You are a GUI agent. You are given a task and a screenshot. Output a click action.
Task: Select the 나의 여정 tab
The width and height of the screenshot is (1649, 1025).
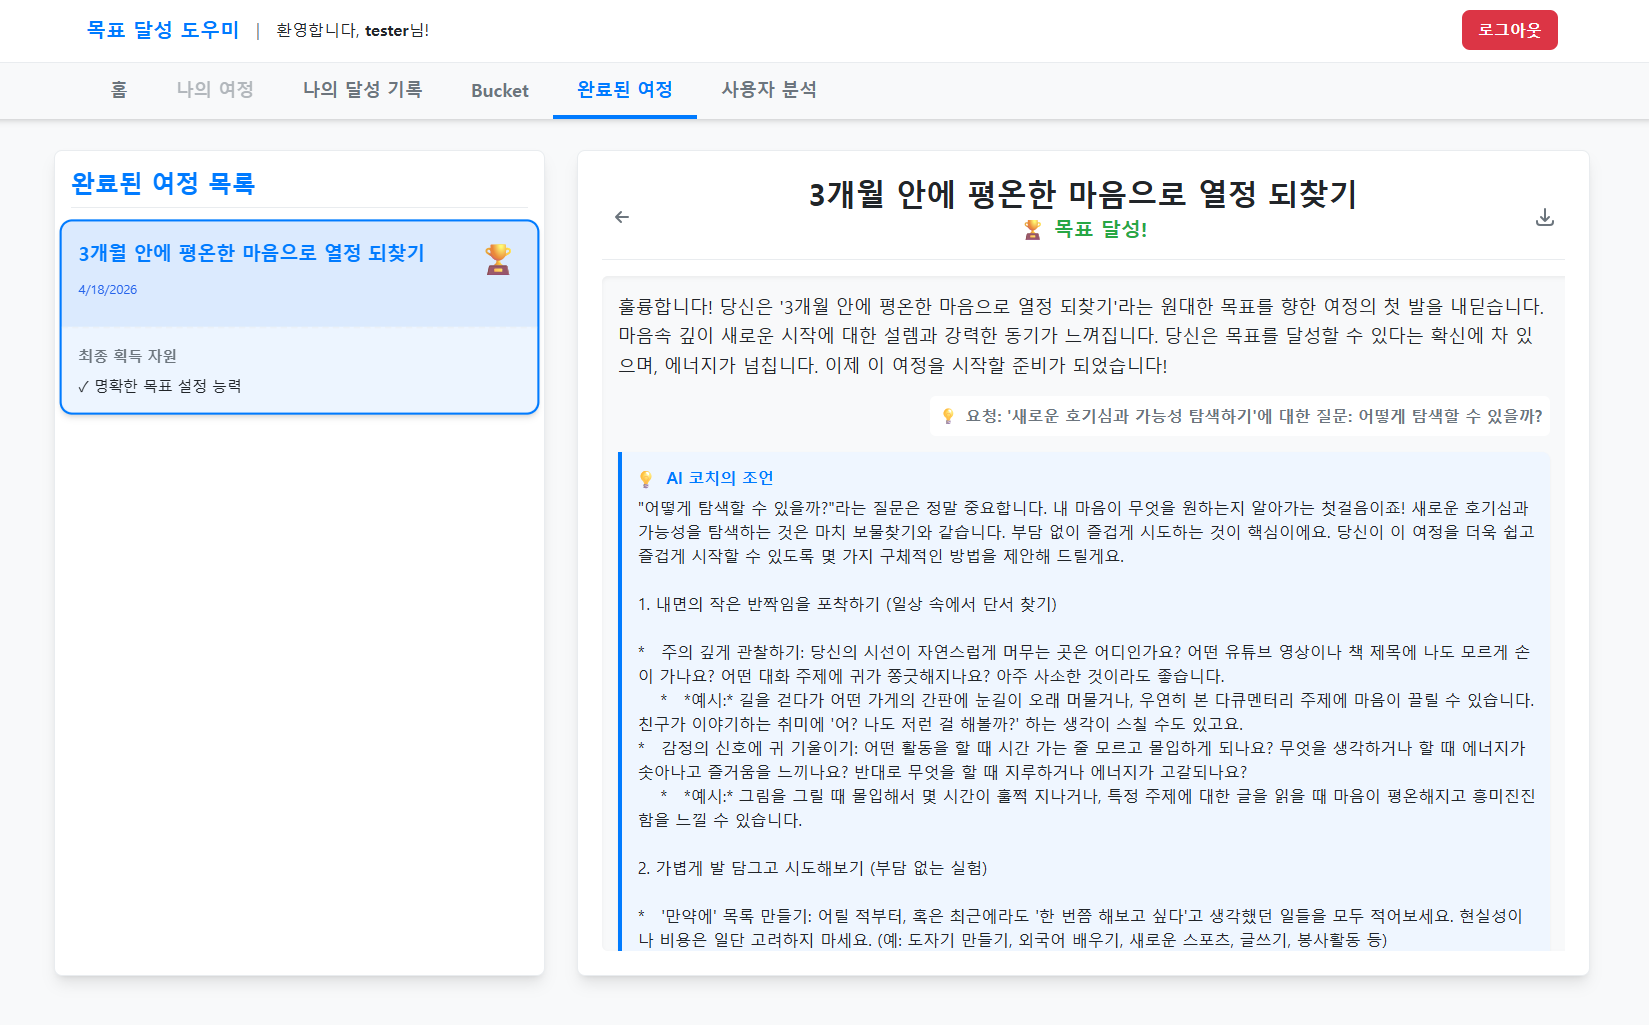(x=215, y=90)
